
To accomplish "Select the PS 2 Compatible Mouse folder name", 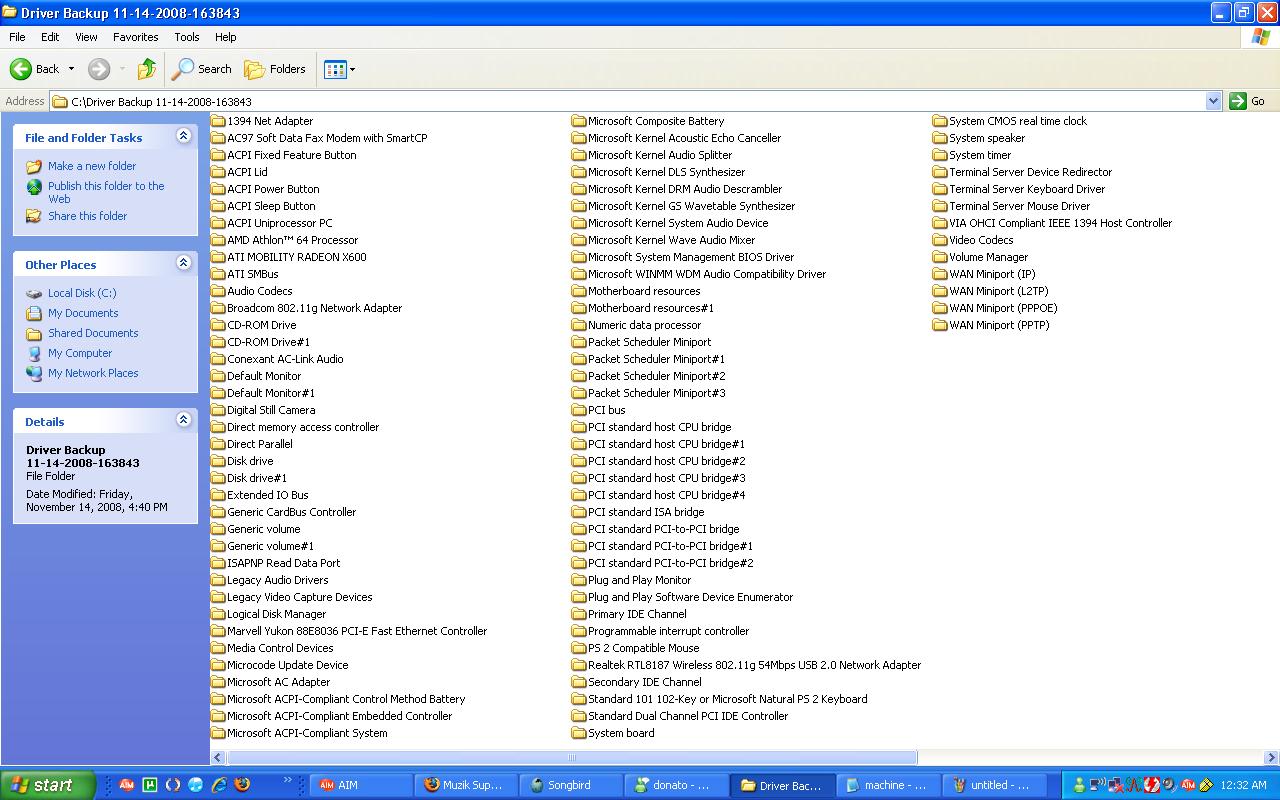I will pyautogui.click(x=644, y=648).
